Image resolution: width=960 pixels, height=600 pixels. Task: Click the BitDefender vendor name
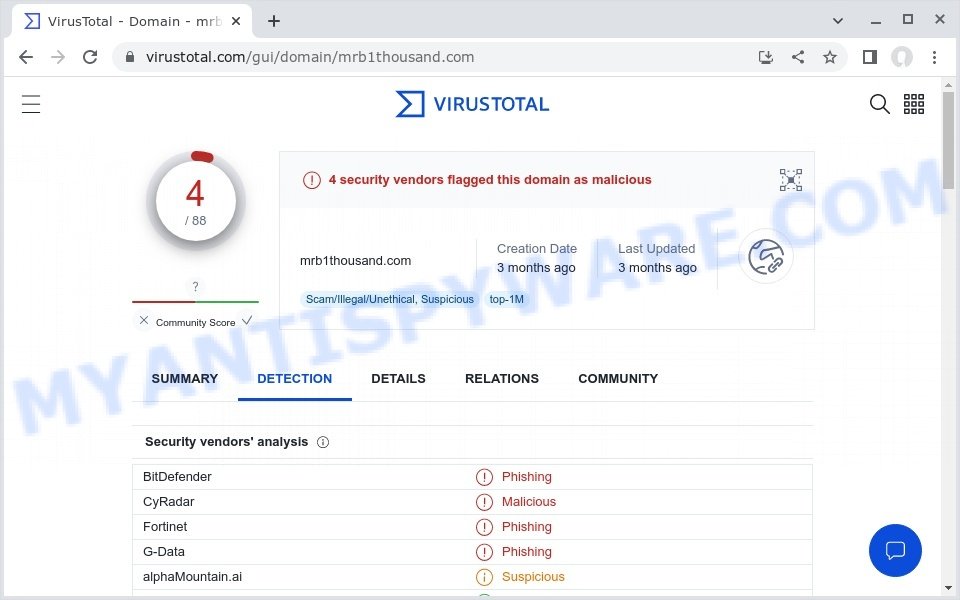177,477
